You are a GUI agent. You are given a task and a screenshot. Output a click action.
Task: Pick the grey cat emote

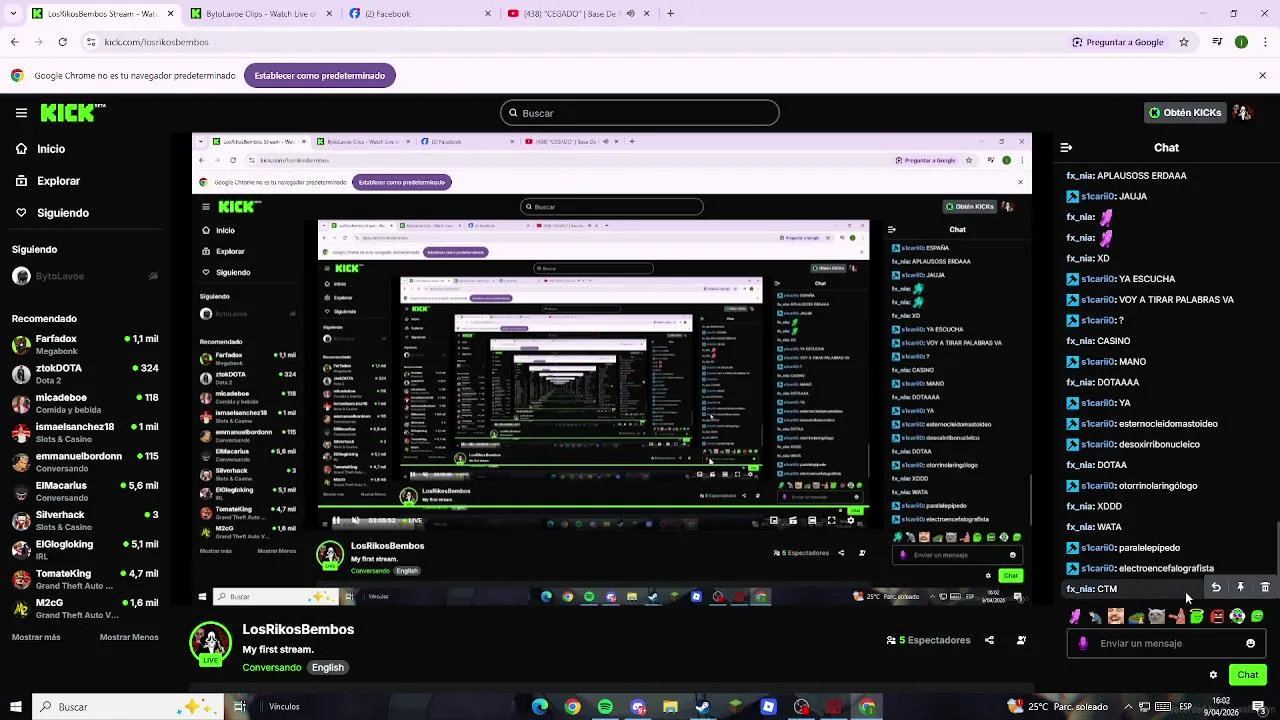point(1156,616)
